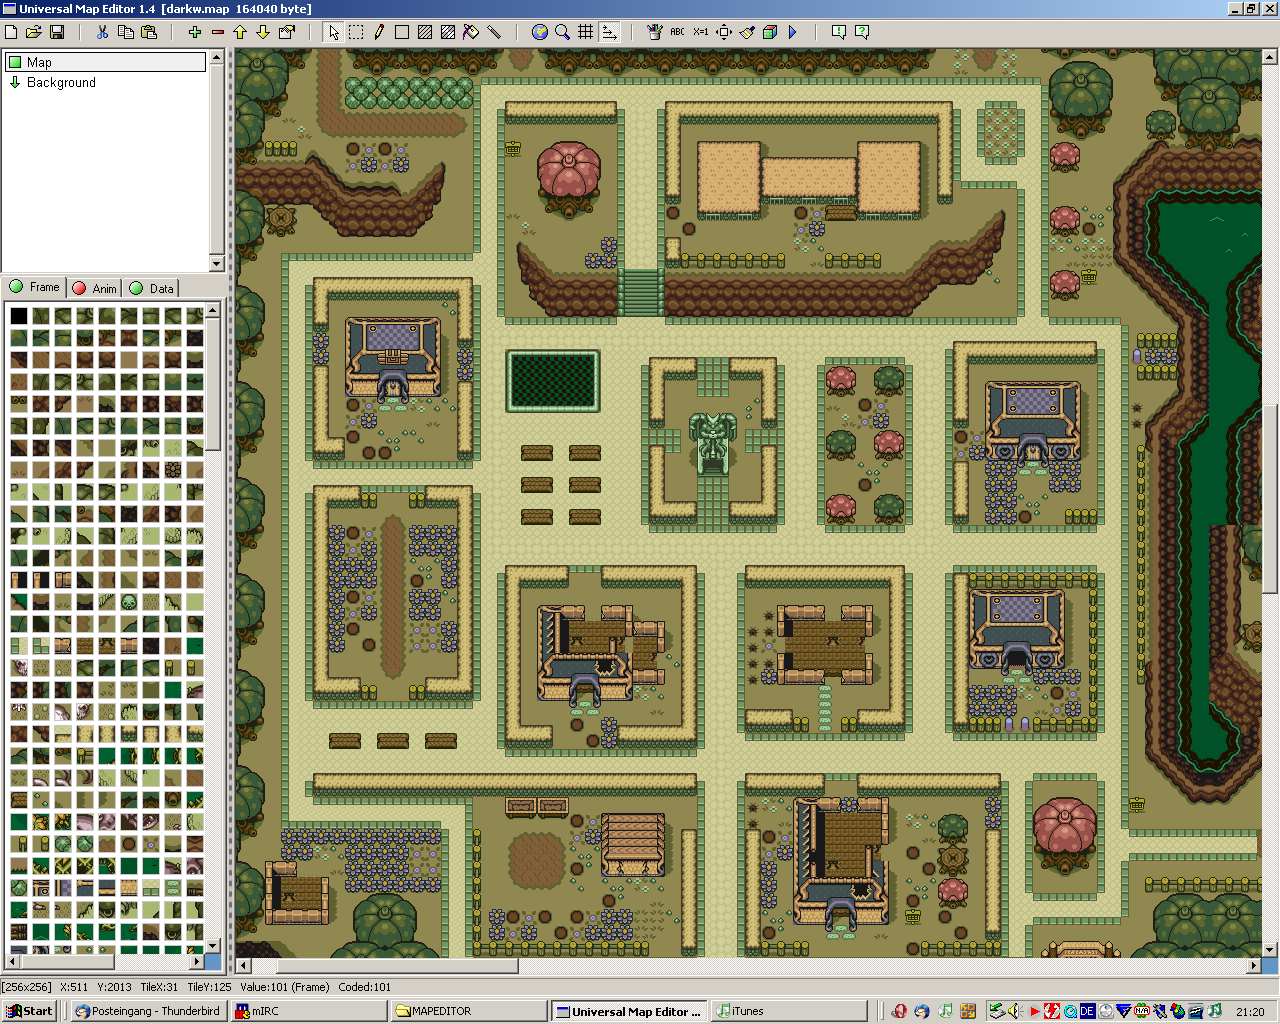Open the ABC text tool
1280x1024 pixels.
point(677,32)
